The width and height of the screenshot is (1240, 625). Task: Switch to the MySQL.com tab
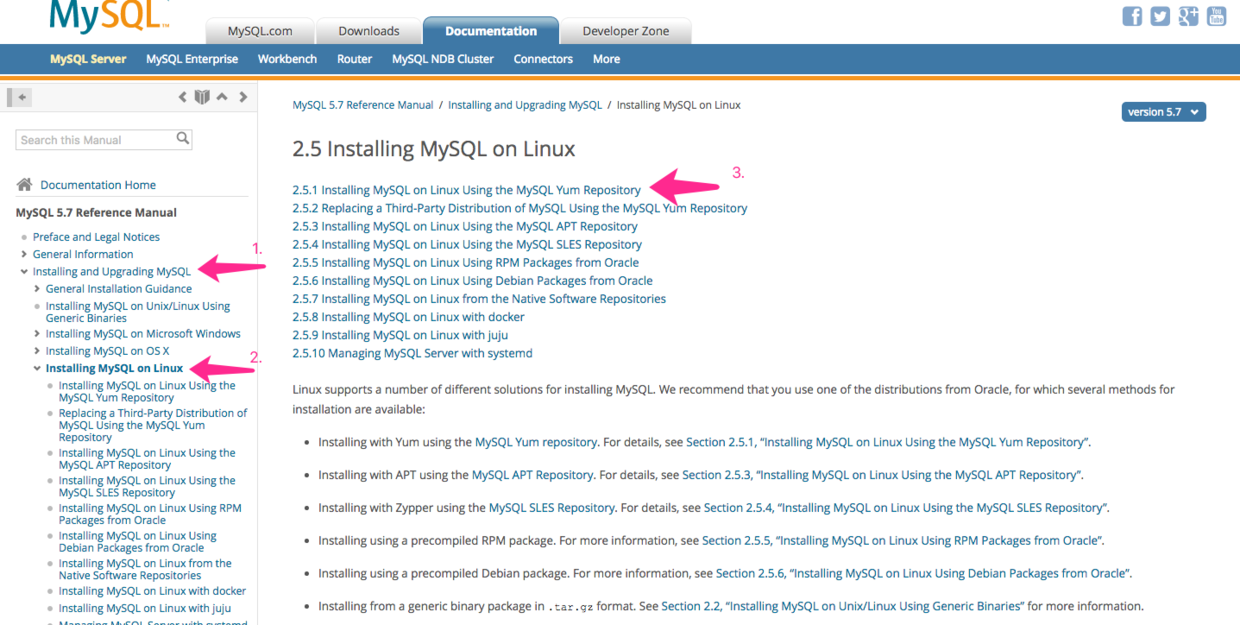260,31
